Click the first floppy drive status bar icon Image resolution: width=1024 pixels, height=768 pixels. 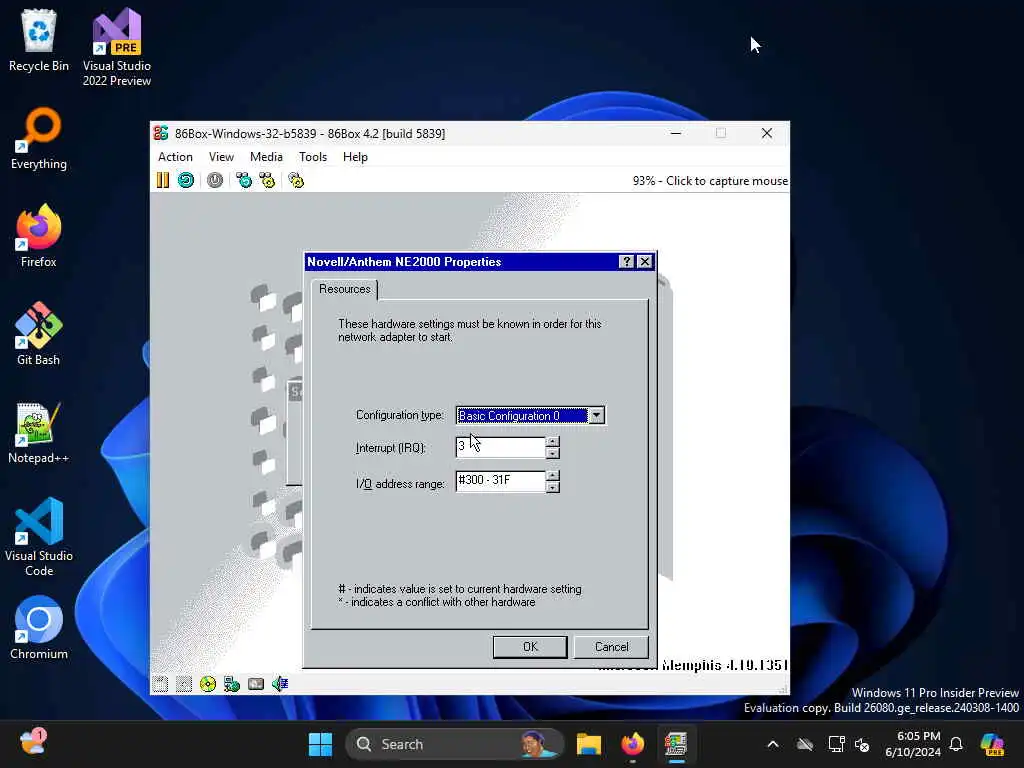160,684
